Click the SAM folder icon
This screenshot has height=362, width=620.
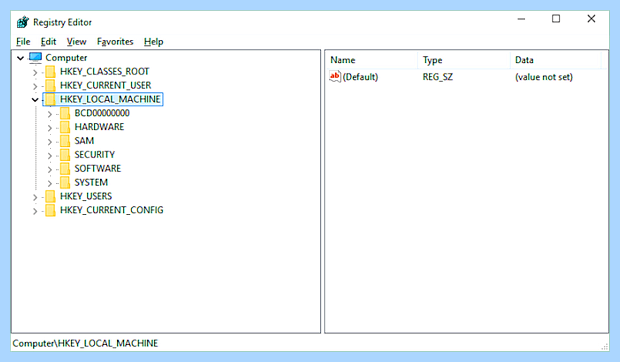65,141
